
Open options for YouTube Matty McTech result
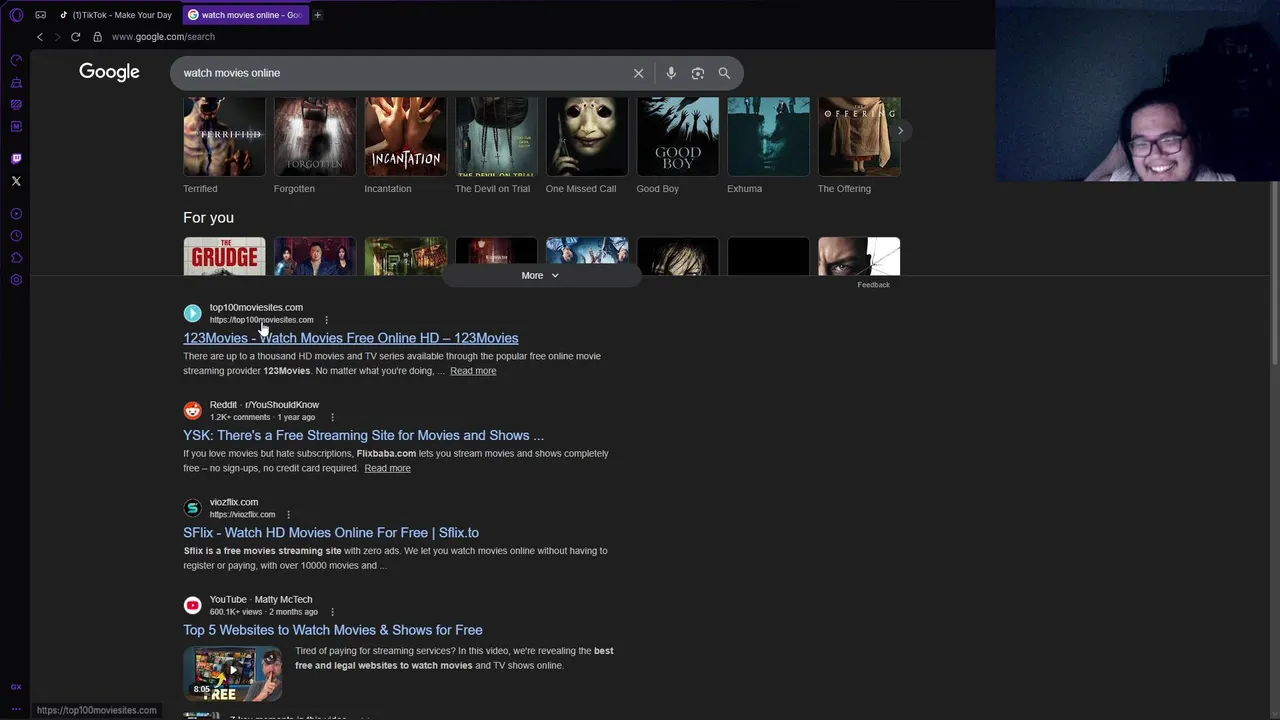pyautogui.click(x=332, y=612)
